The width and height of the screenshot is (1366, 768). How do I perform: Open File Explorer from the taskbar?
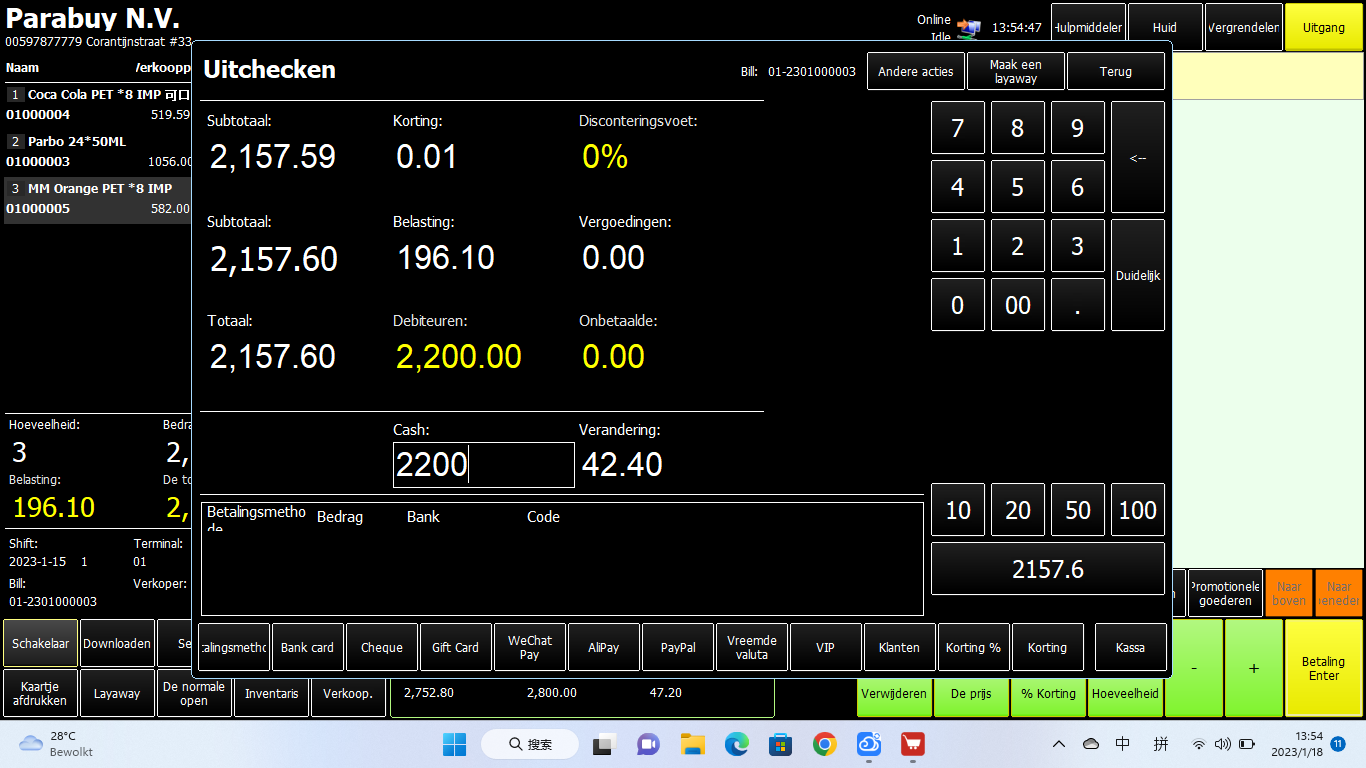tap(693, 744)
